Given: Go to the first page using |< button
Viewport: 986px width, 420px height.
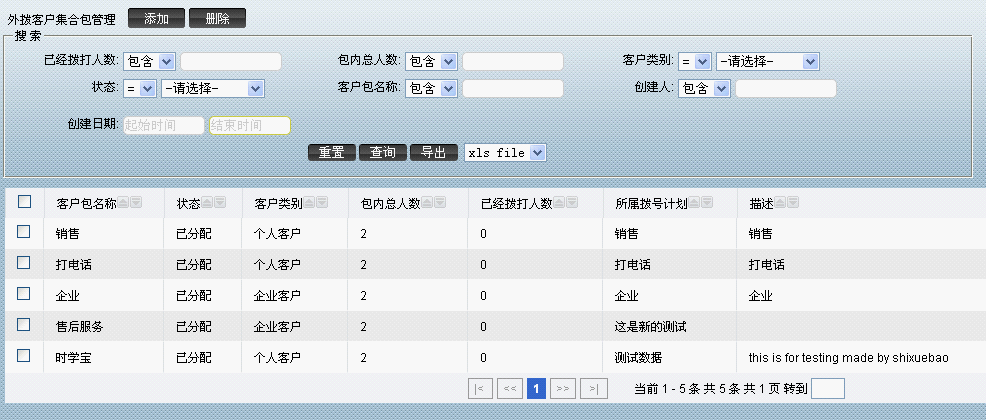Looking at the screenshot, I should [x=480, y=388].
